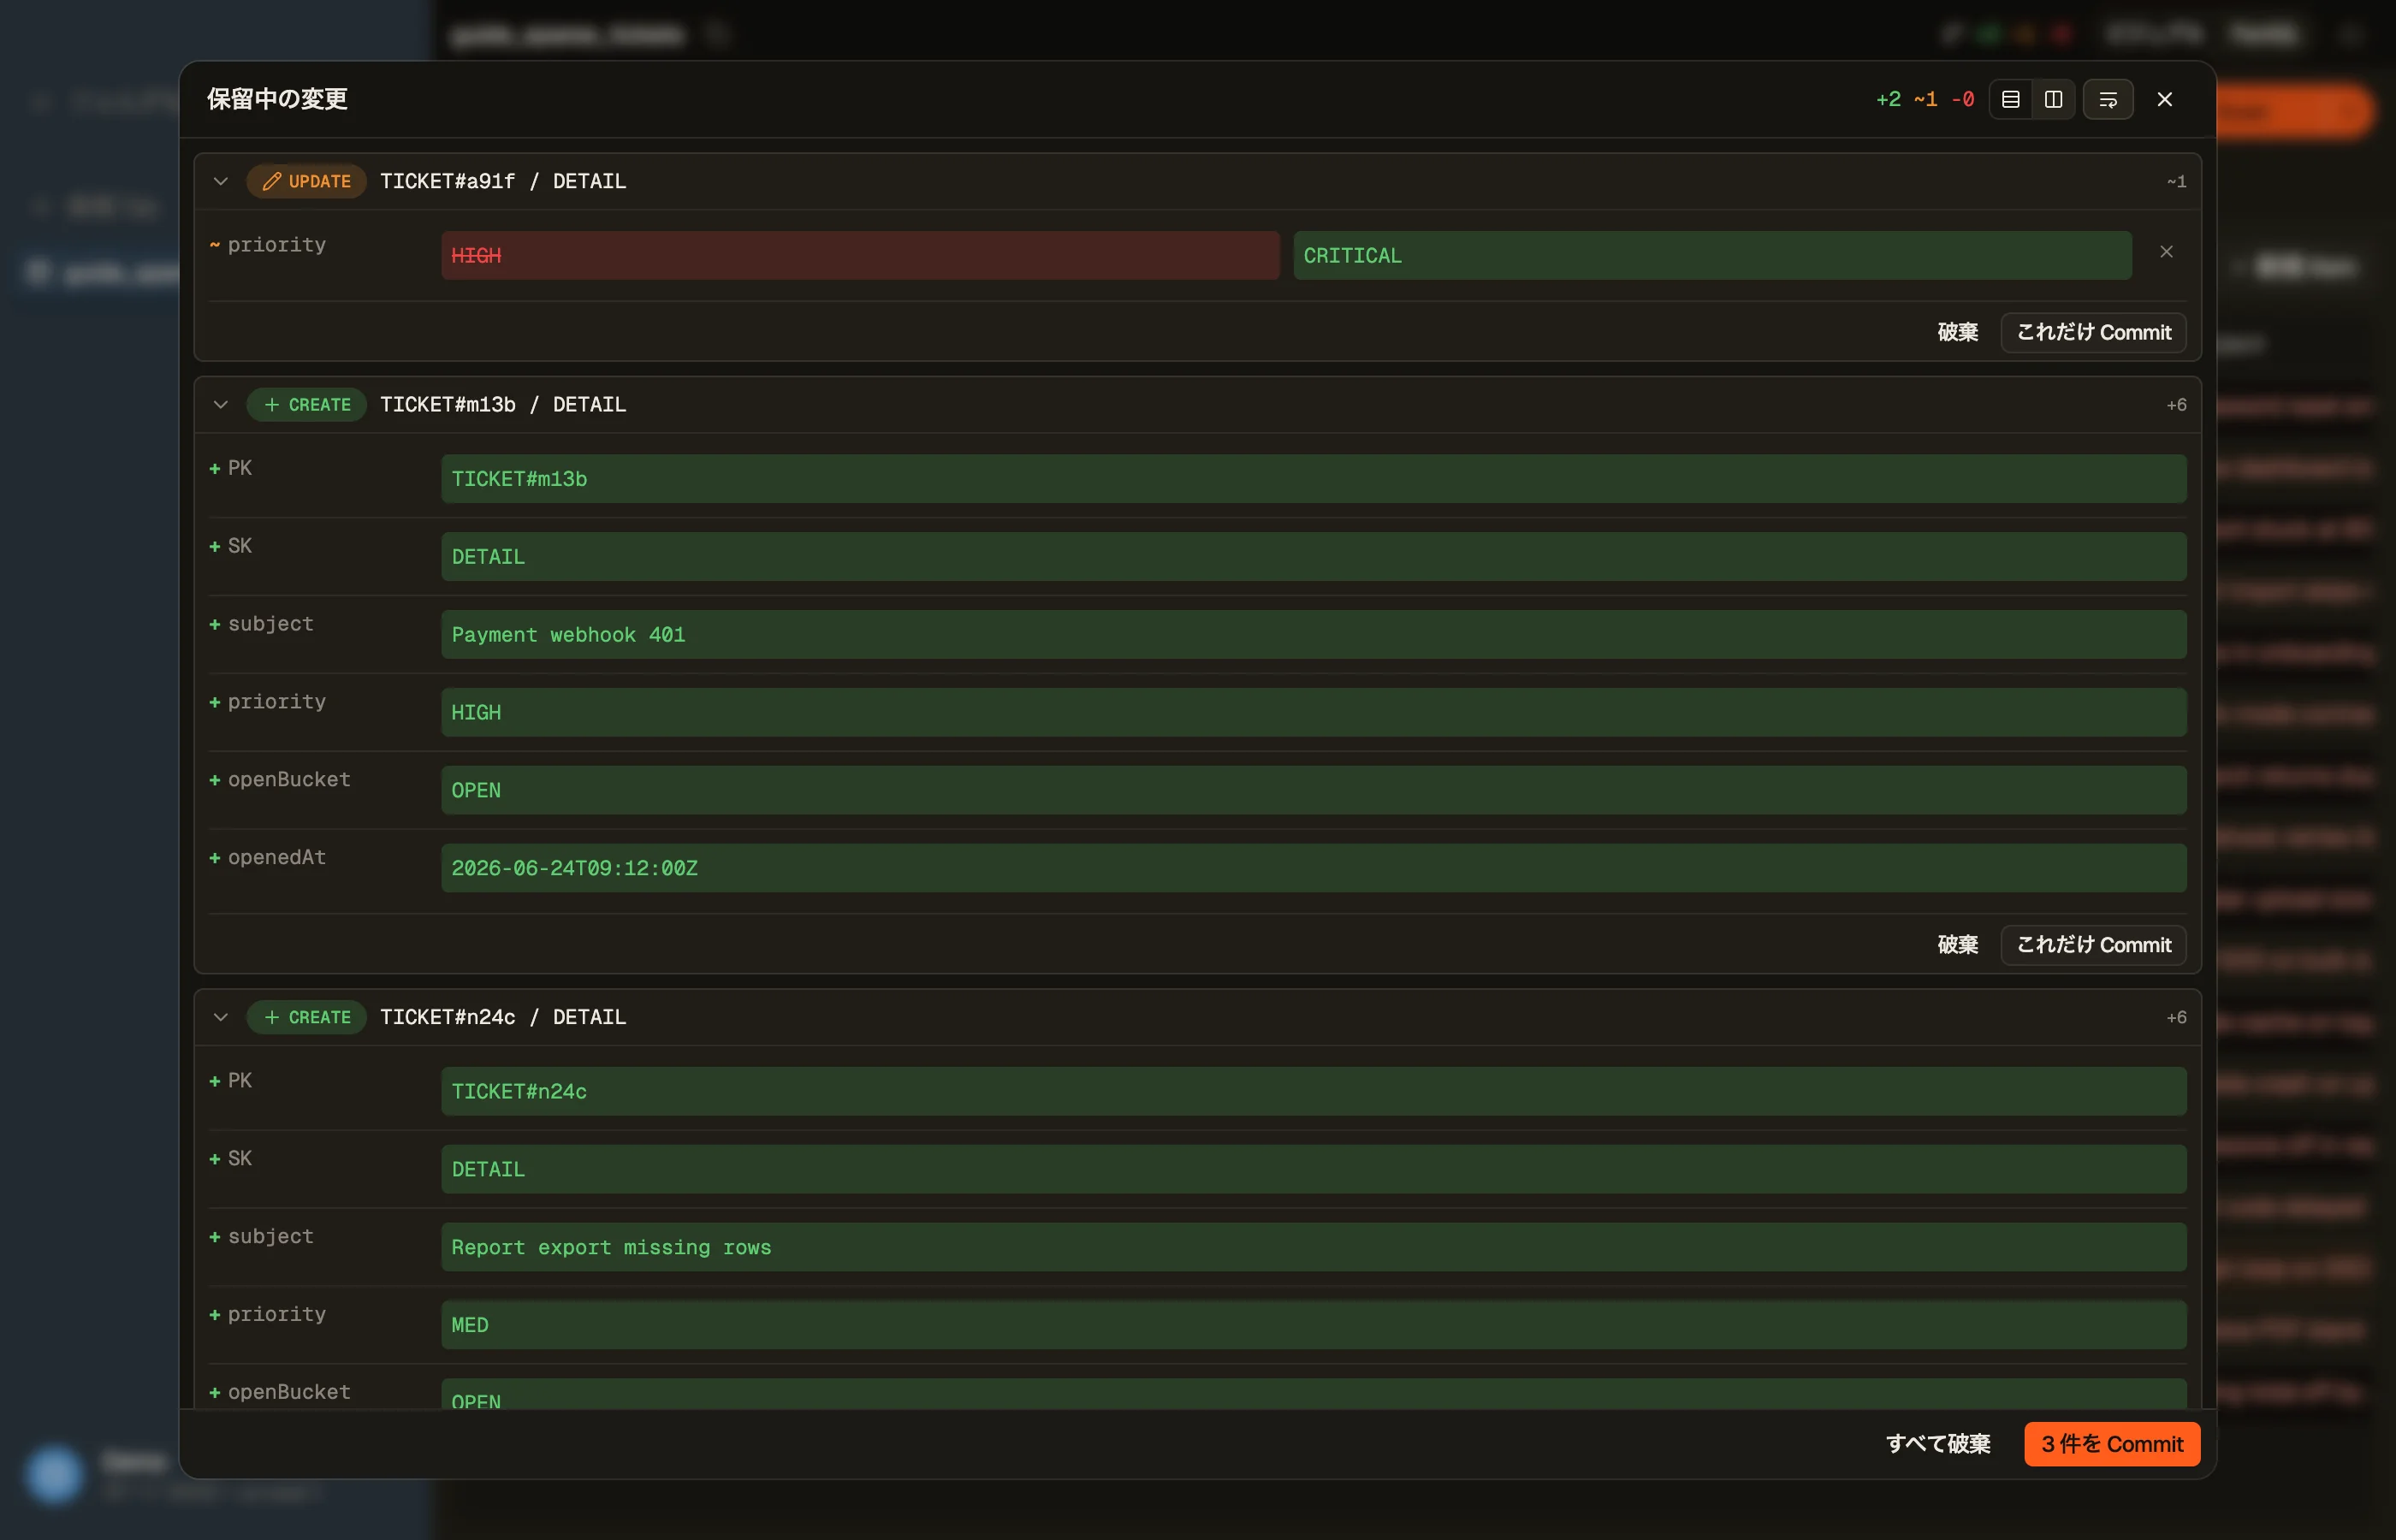Click the UPDATE pencil badge on TICKET#a91f

click(306, 181)
